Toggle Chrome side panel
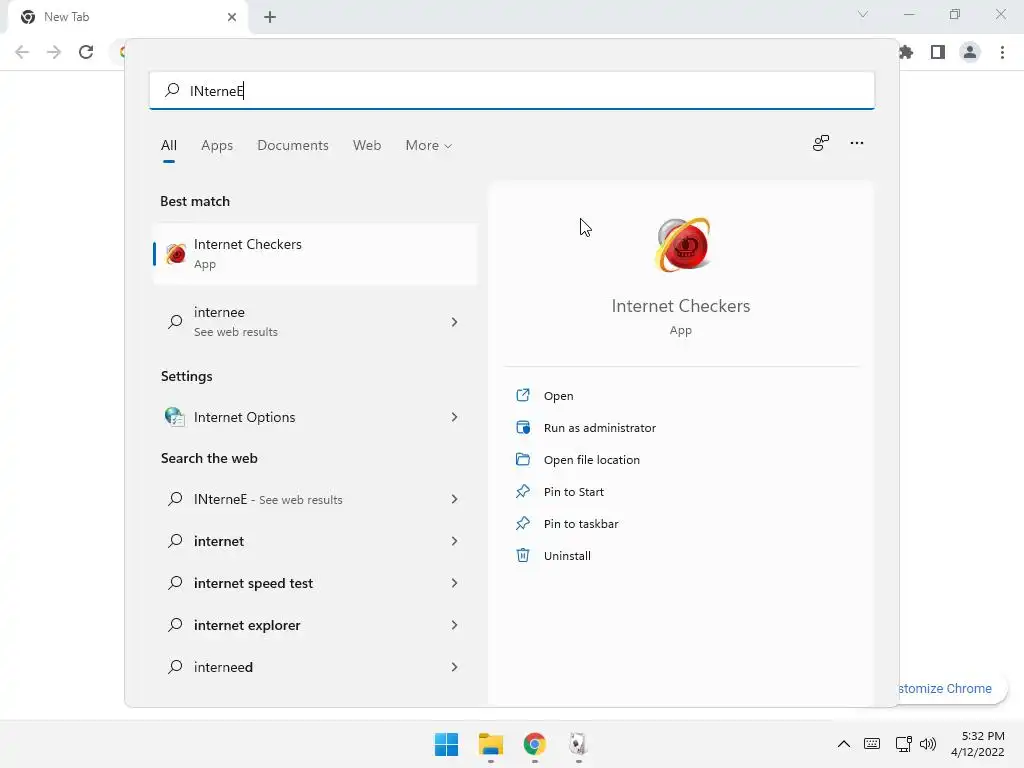This screenshot has height=768, width=1024. coord(938,52)
